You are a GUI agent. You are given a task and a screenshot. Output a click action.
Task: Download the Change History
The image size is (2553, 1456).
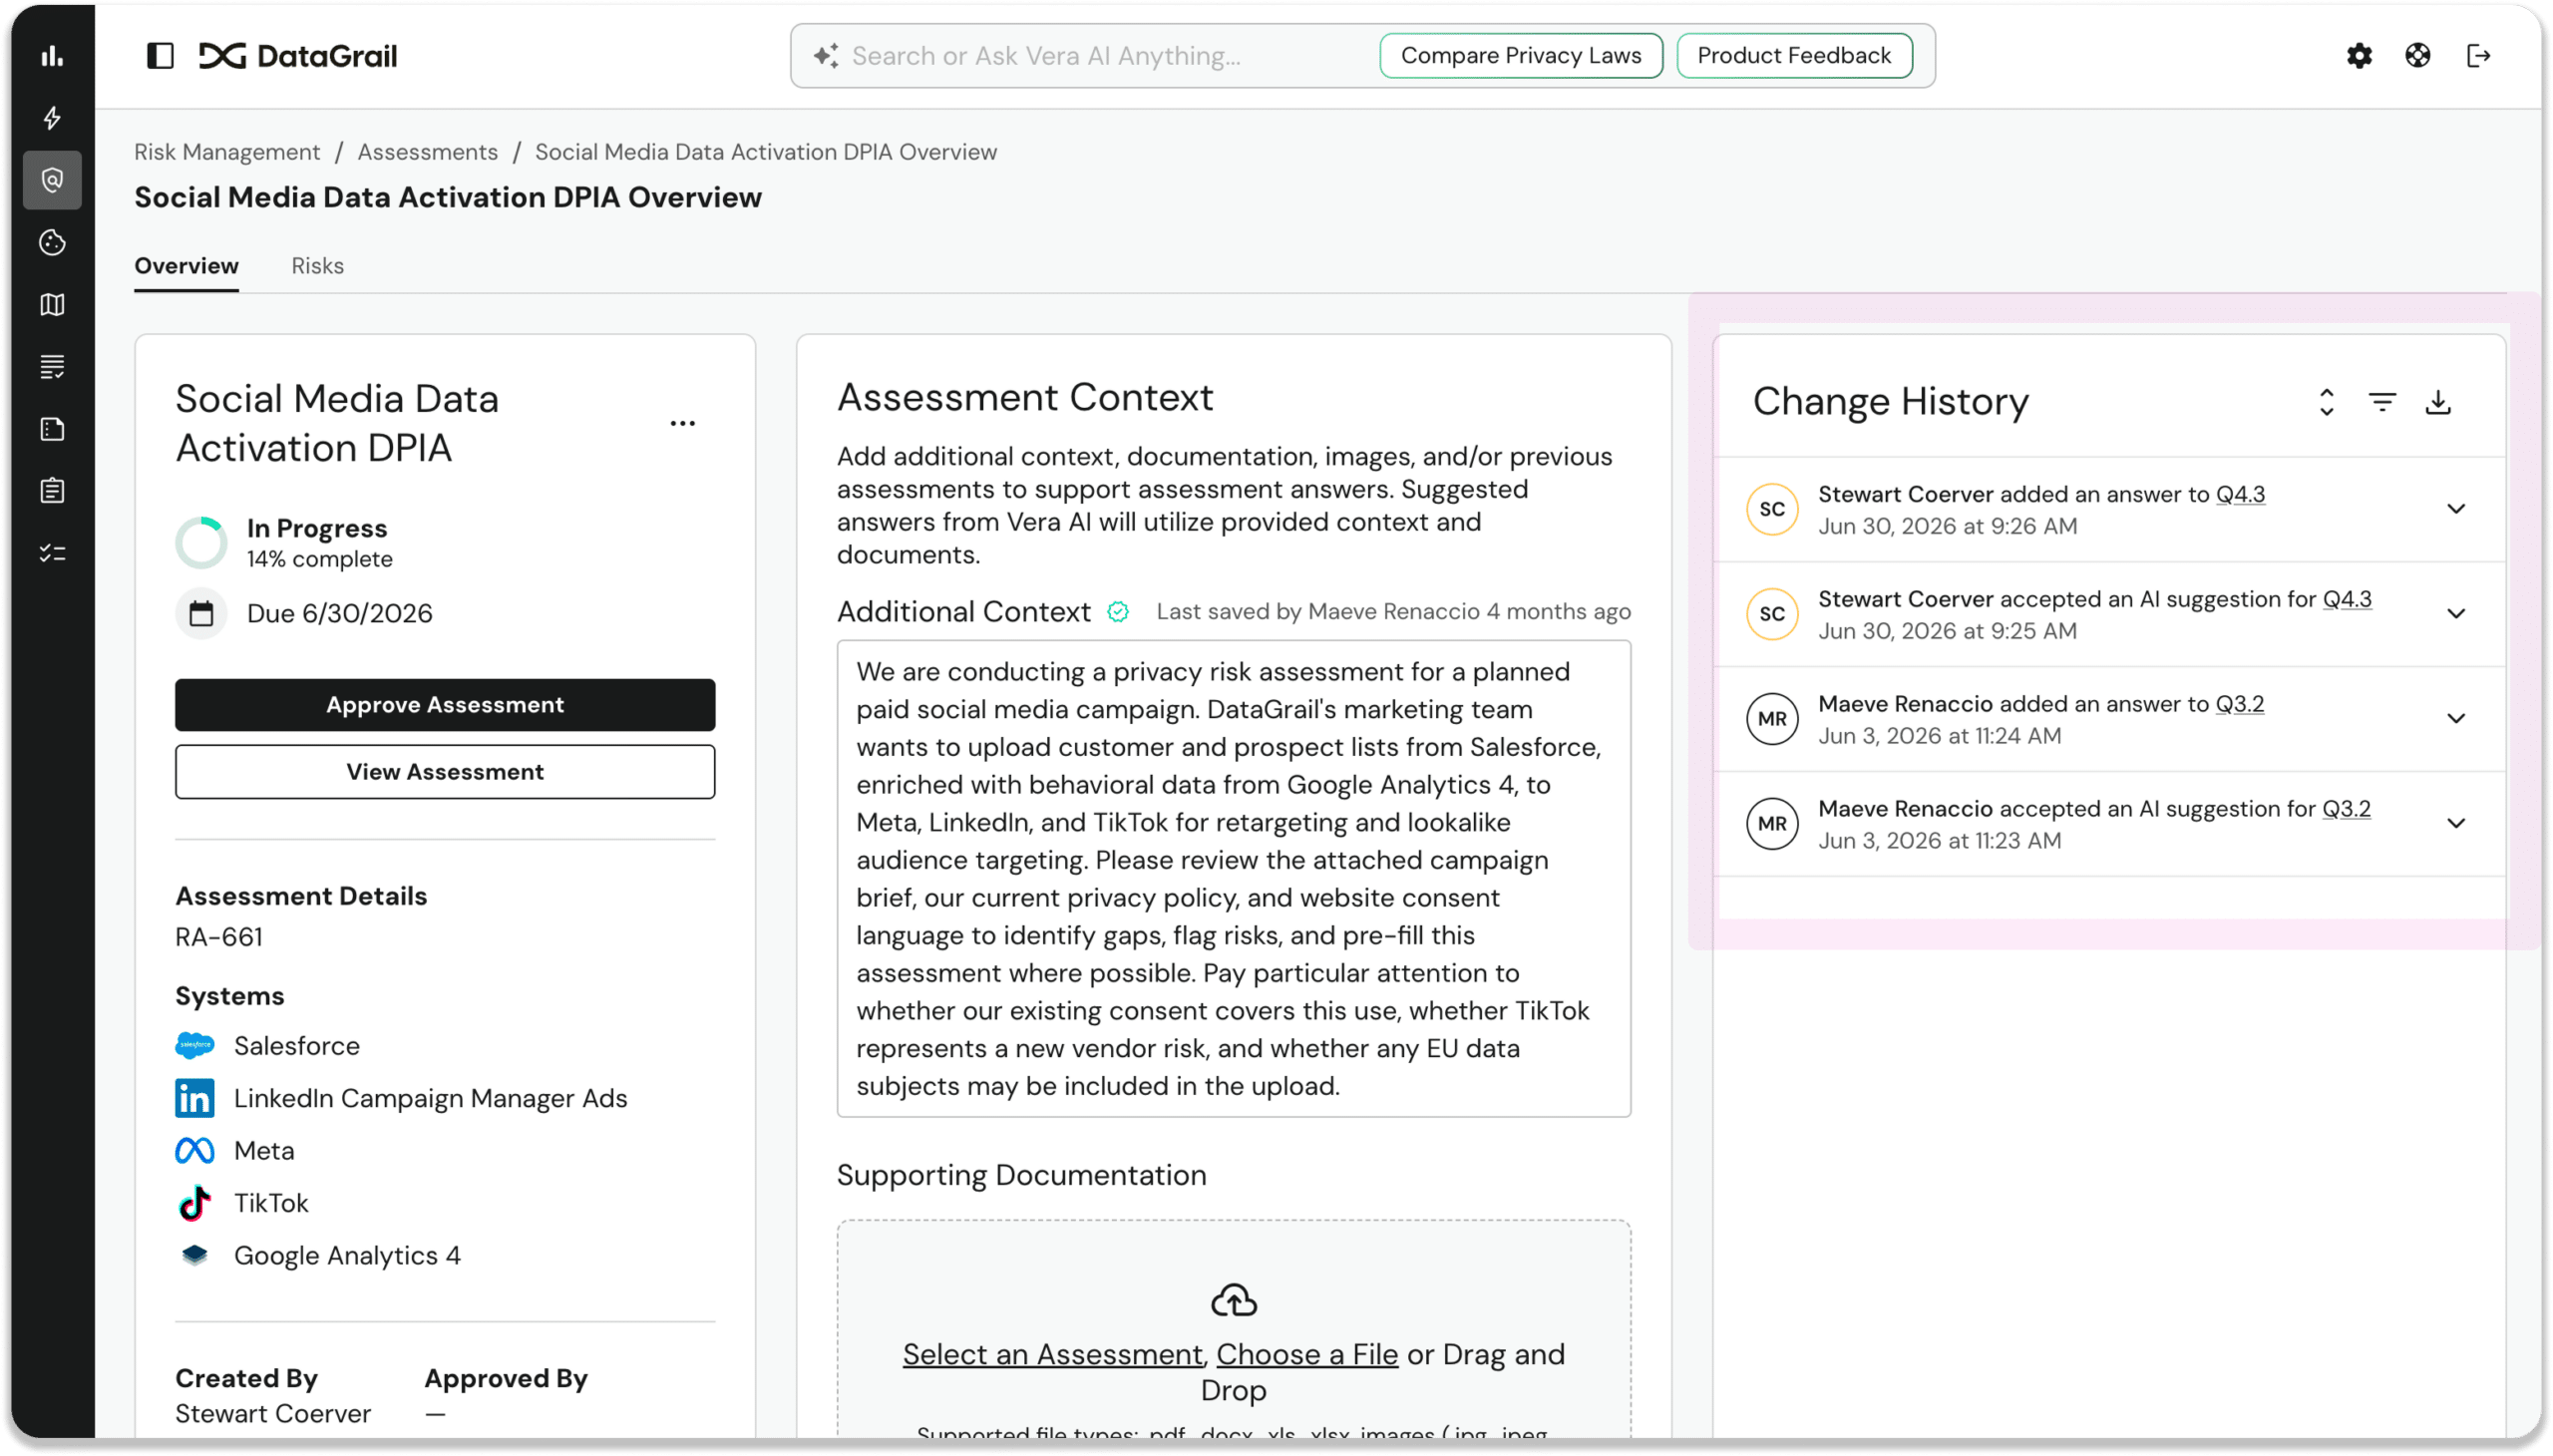(x=2438, y=402)
